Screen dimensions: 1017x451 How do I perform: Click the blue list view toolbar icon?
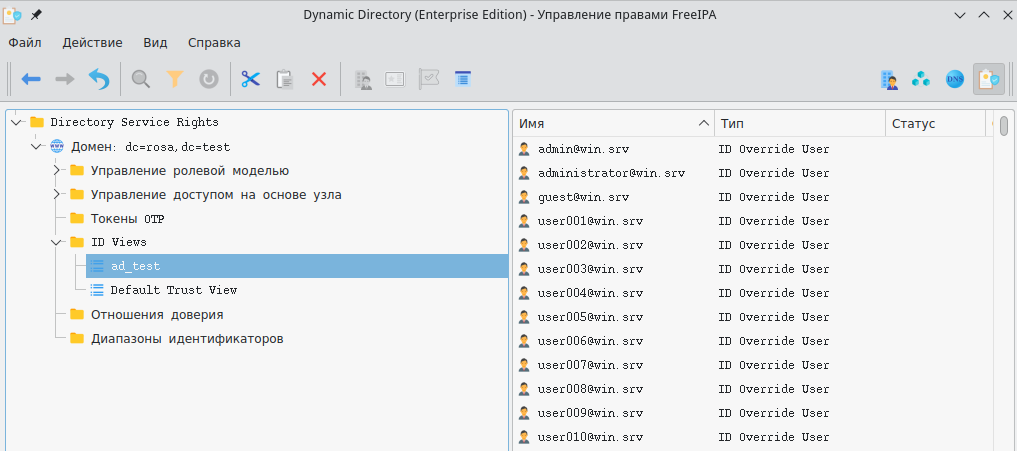coord(462,79)
